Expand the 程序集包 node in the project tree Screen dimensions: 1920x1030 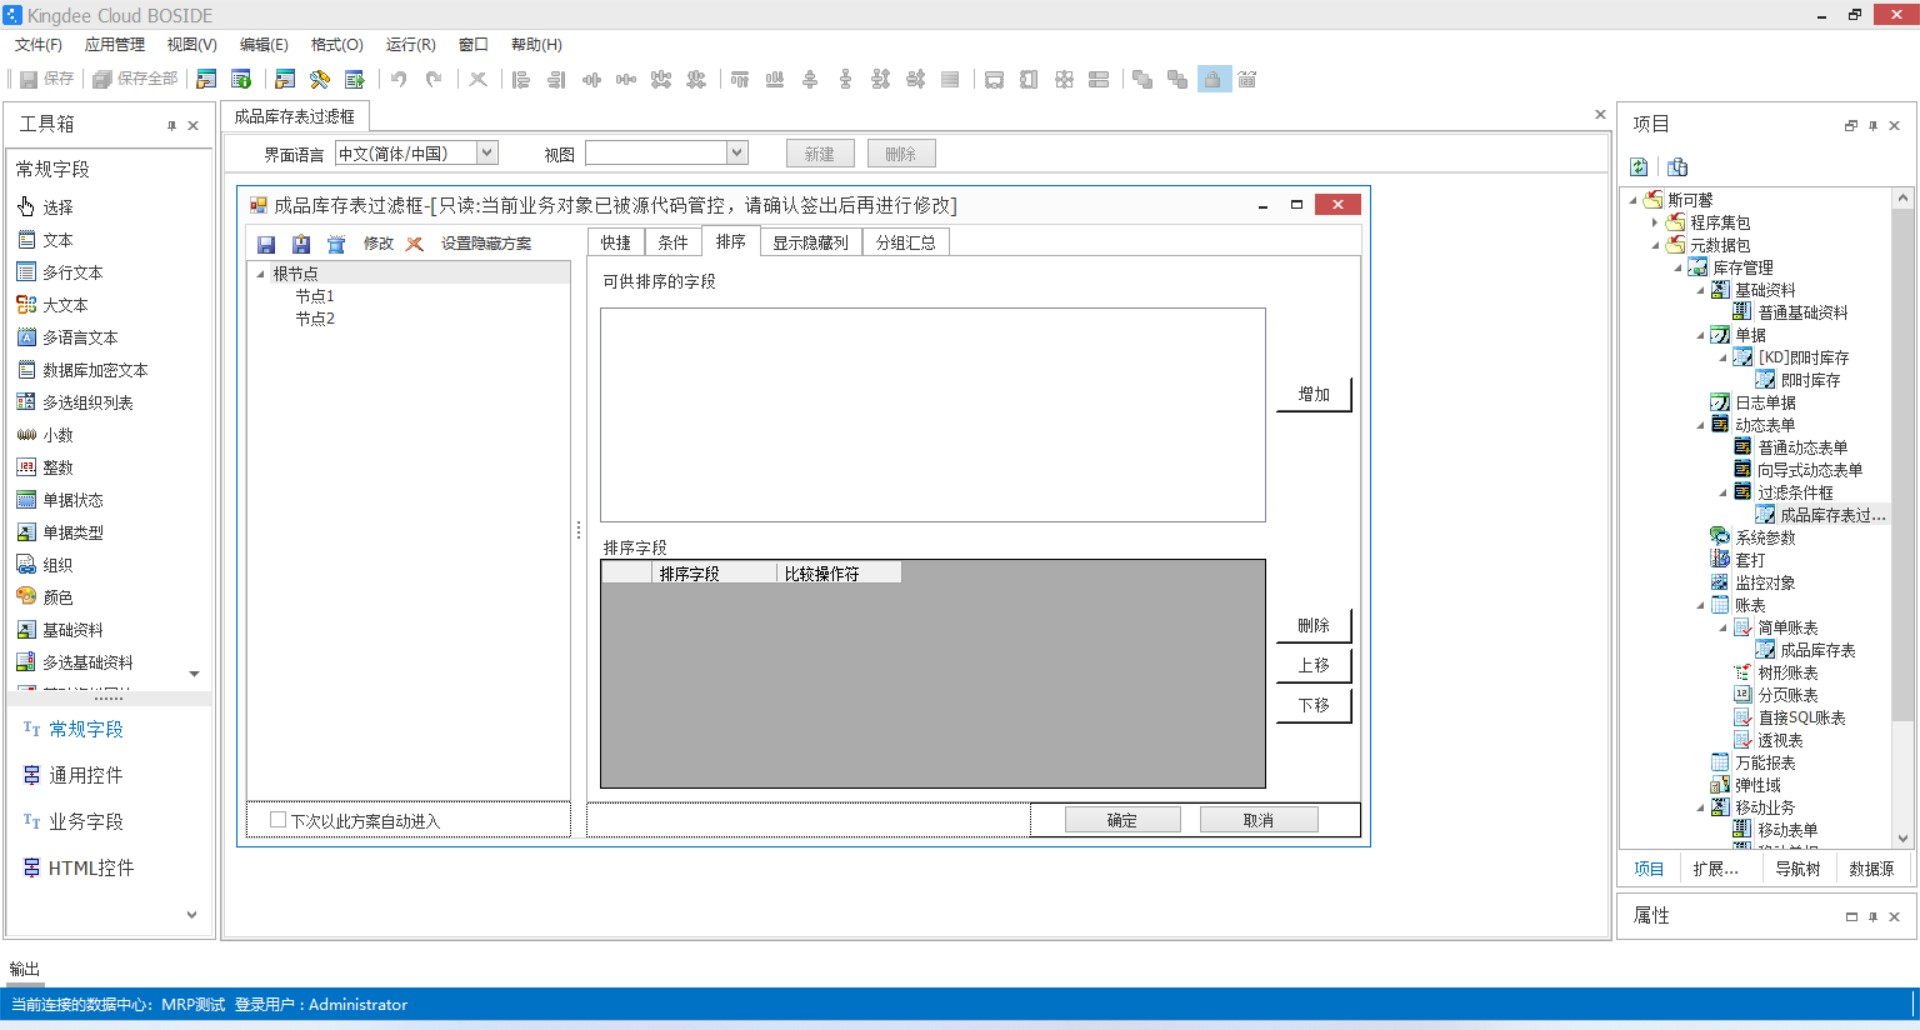pyautogui.click(x=1655, y=223)
